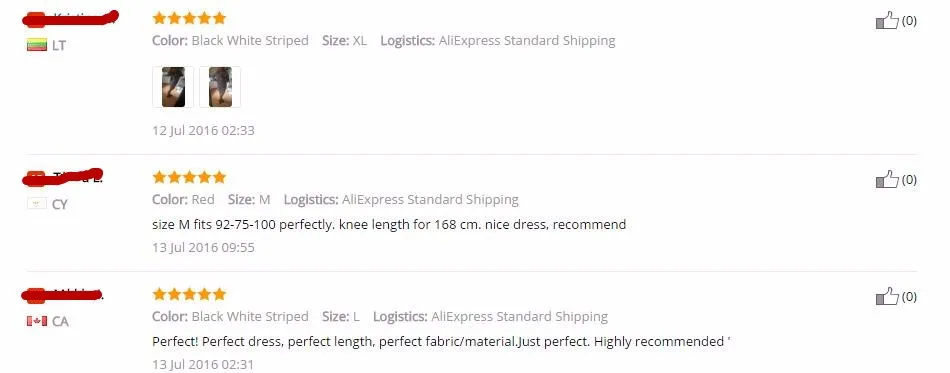The image size is (950, 373).
Task: Click thumbs-up on Canada reviewer's review
Action: click(887, 297)
